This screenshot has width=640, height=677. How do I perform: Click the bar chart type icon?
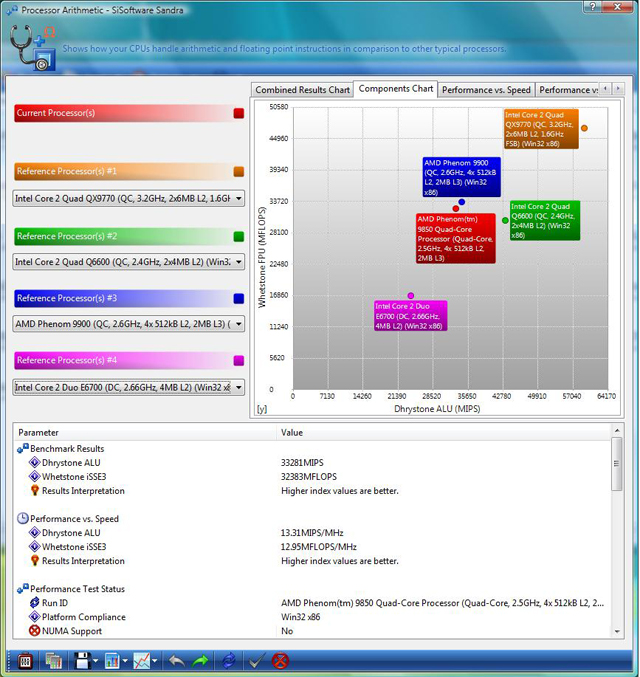tap(112, 661)
